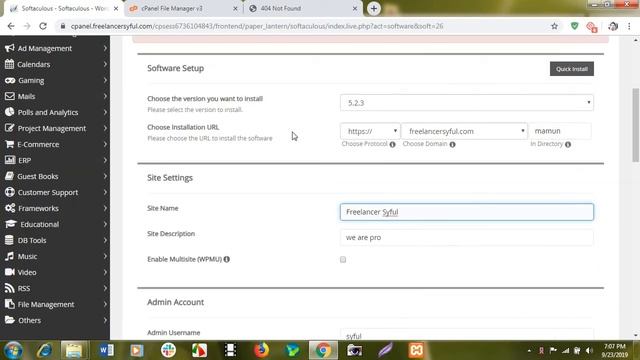Reload the page in the browser
This screenshot has height=360, width=640.
coord(43,26)
